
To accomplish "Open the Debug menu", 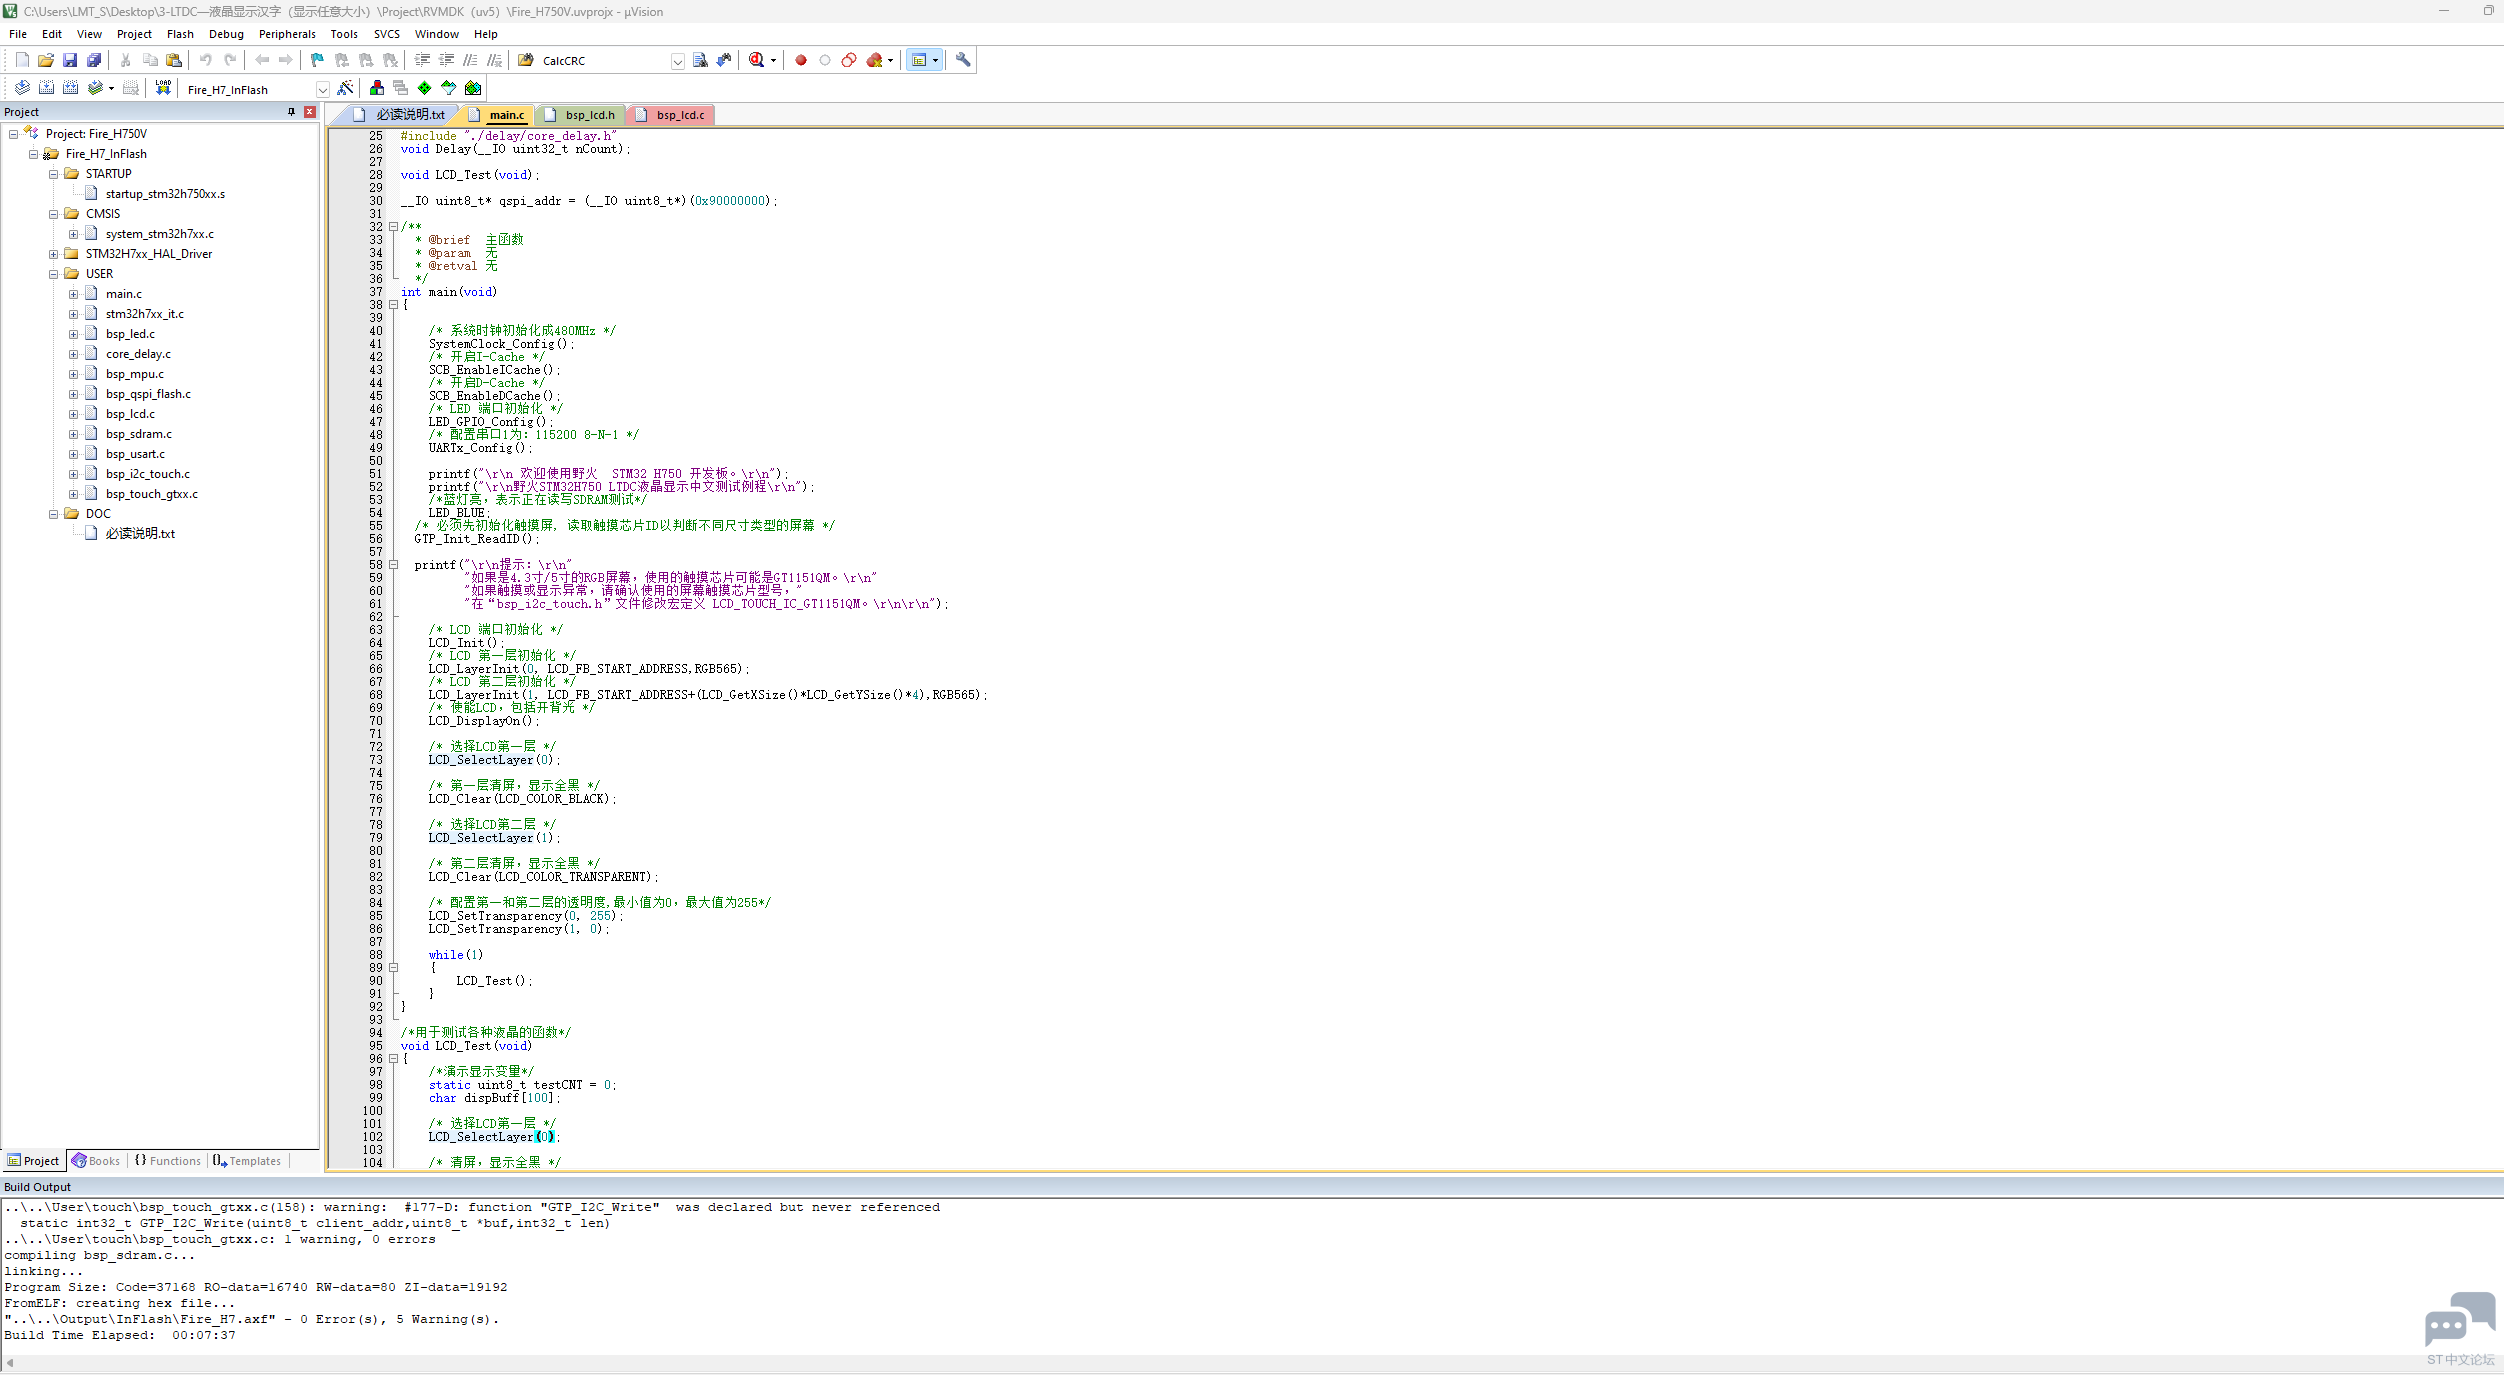I will [226, 34].
